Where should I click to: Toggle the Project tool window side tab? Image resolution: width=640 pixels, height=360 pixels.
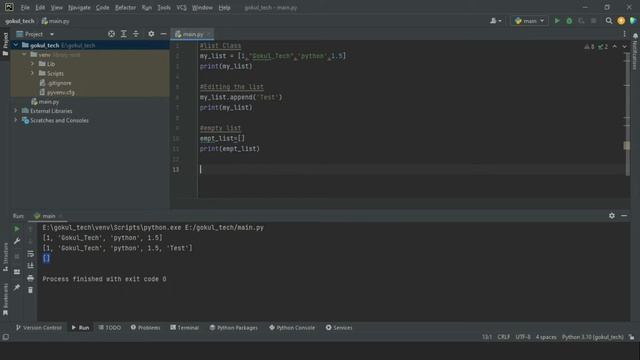5,44
